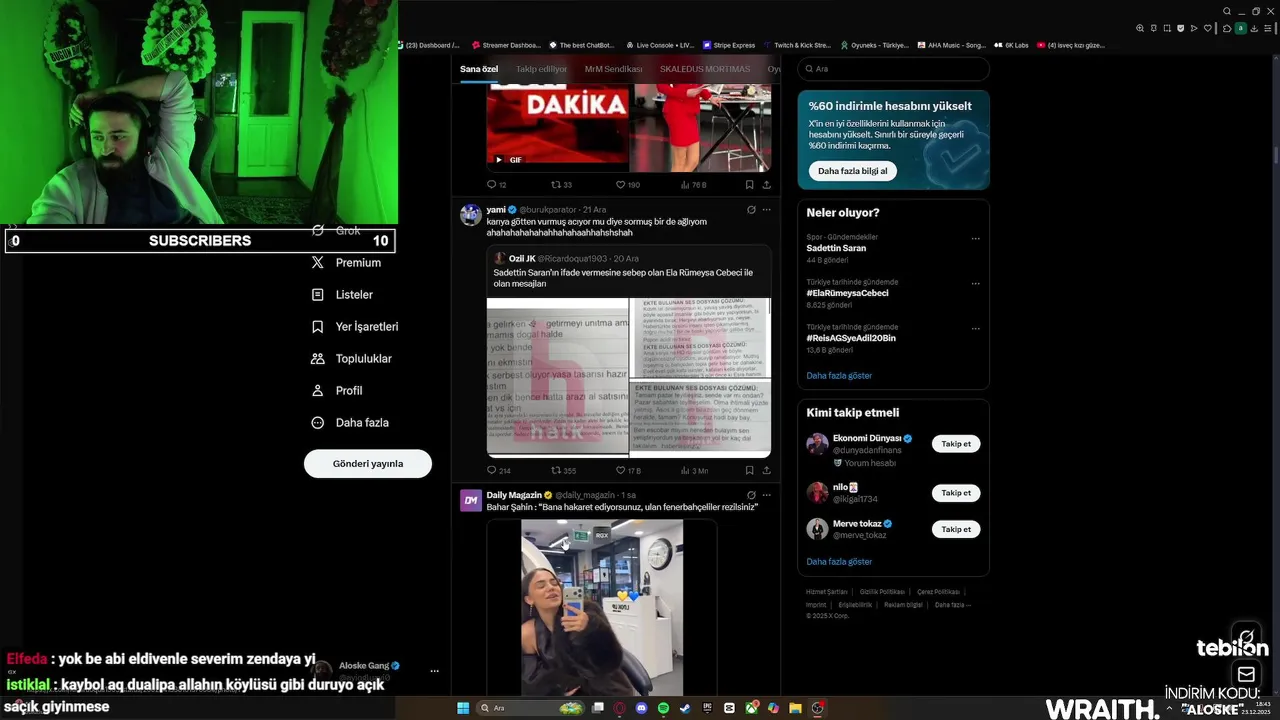Open Grok icon on Daily Magazin post
Screen dimensions: 1280x720
tap(751, 495)
